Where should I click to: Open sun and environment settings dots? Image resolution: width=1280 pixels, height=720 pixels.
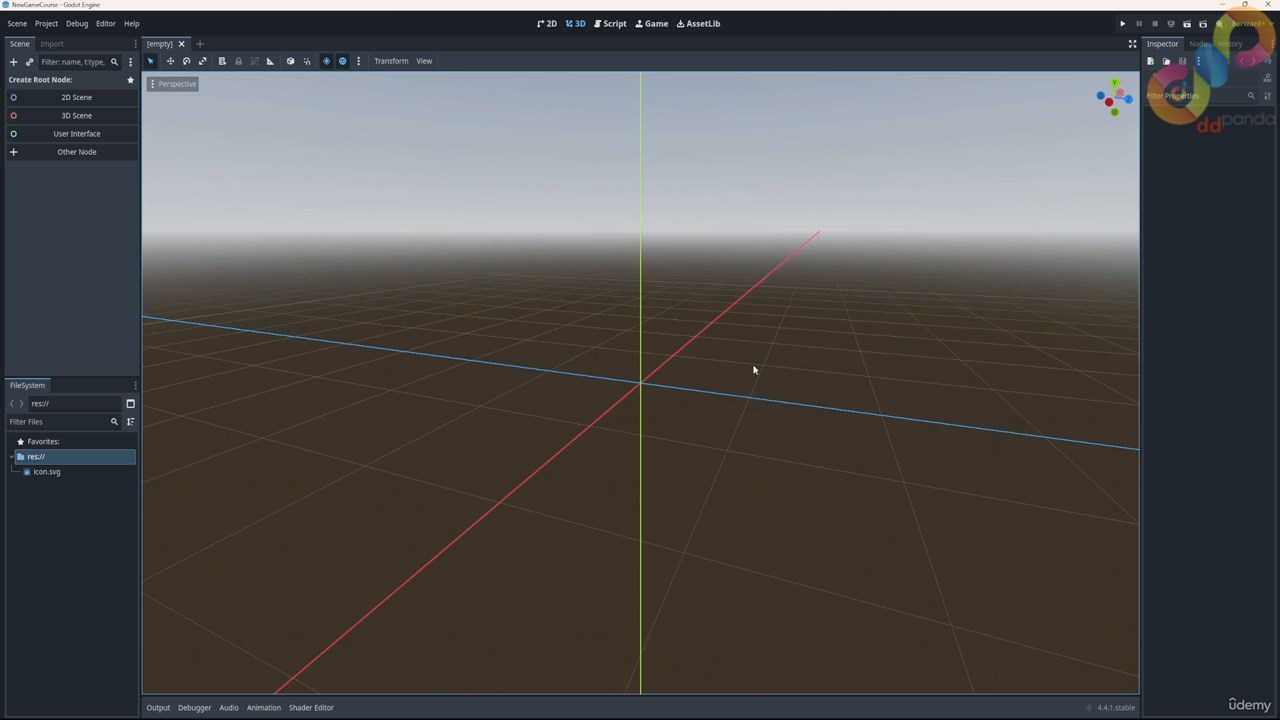tap(358, 61)
